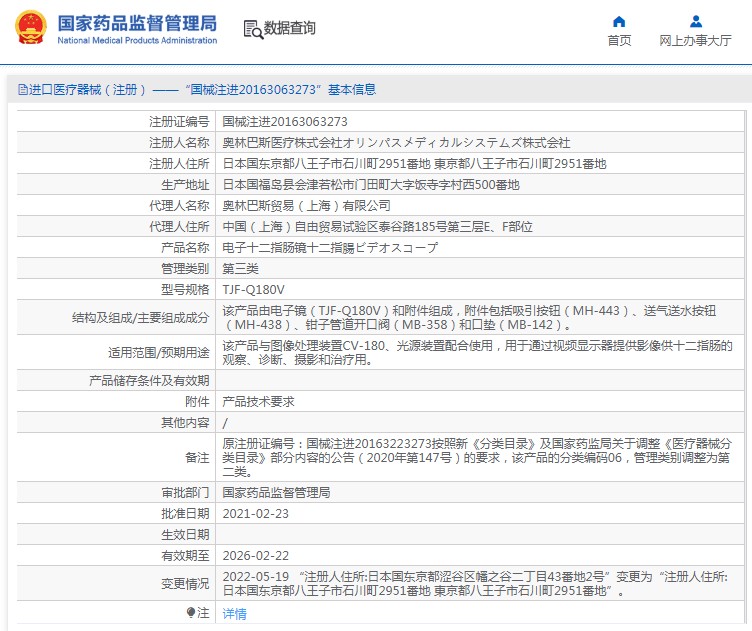
Task: Click change record dated 2022-05-19
Action: point(475,584)
